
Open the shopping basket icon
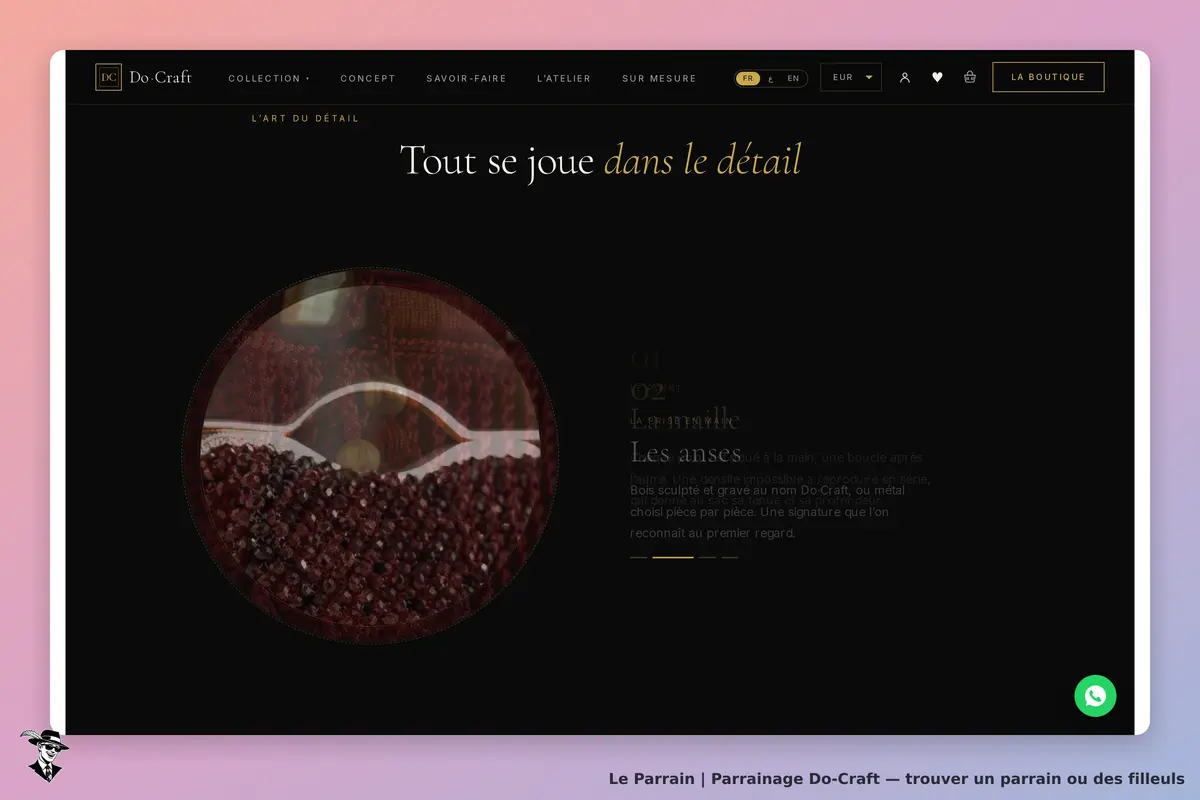tap(970, 77)
